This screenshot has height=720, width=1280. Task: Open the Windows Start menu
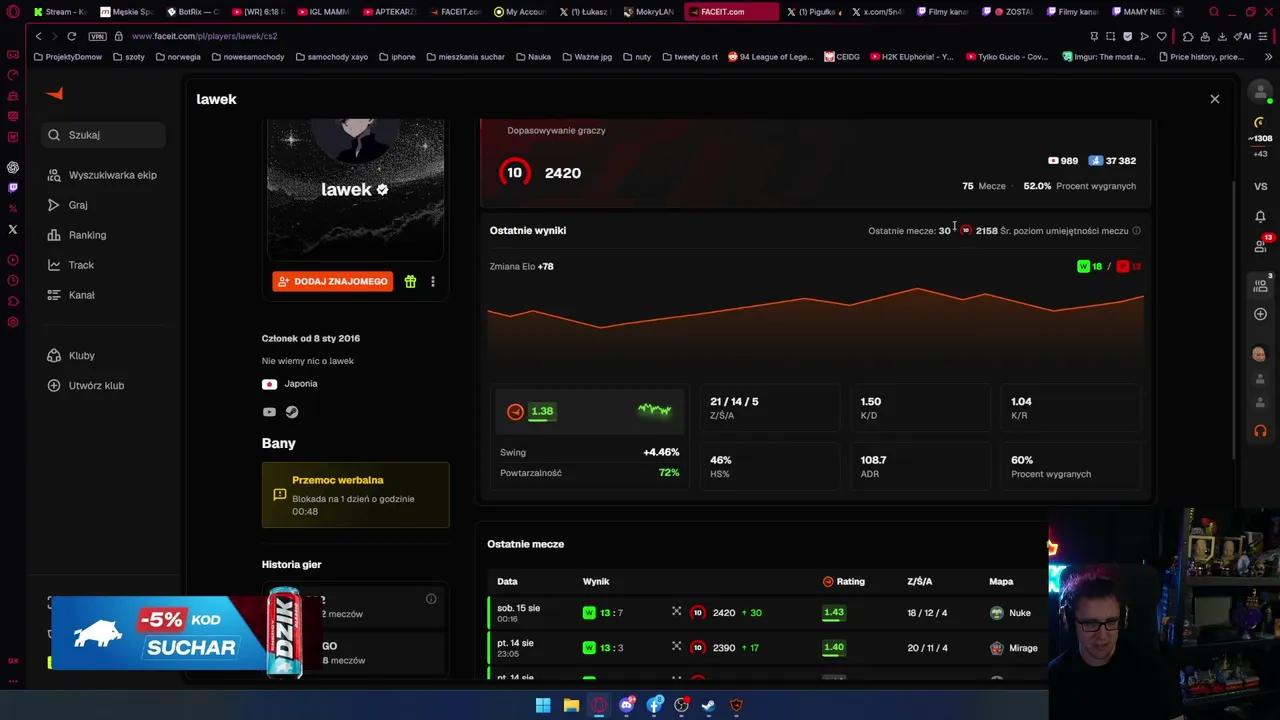543,705
